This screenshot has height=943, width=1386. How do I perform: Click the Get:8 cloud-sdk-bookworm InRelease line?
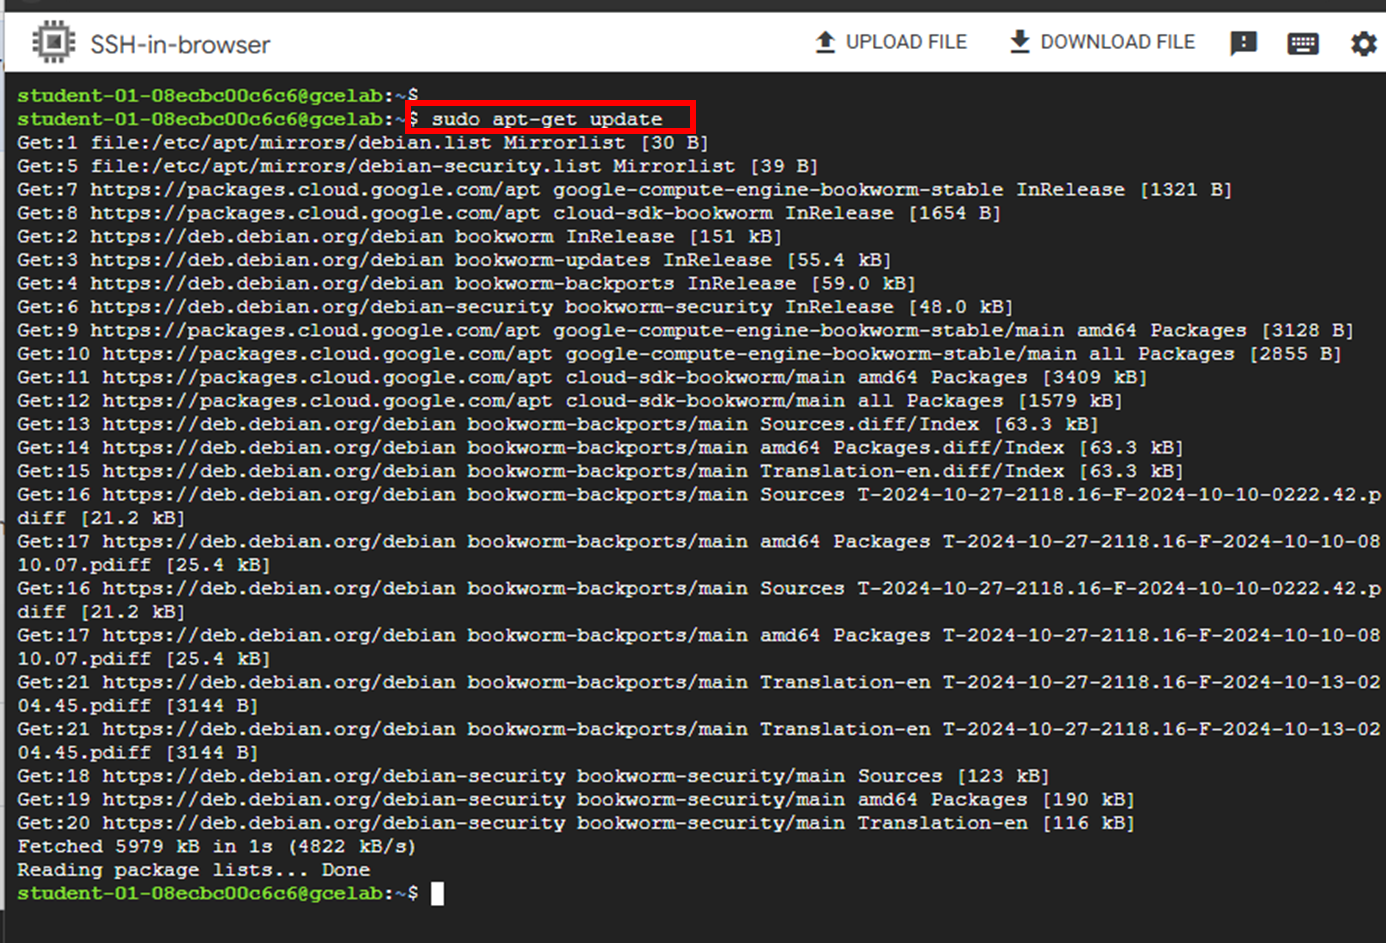click(508, 213)
